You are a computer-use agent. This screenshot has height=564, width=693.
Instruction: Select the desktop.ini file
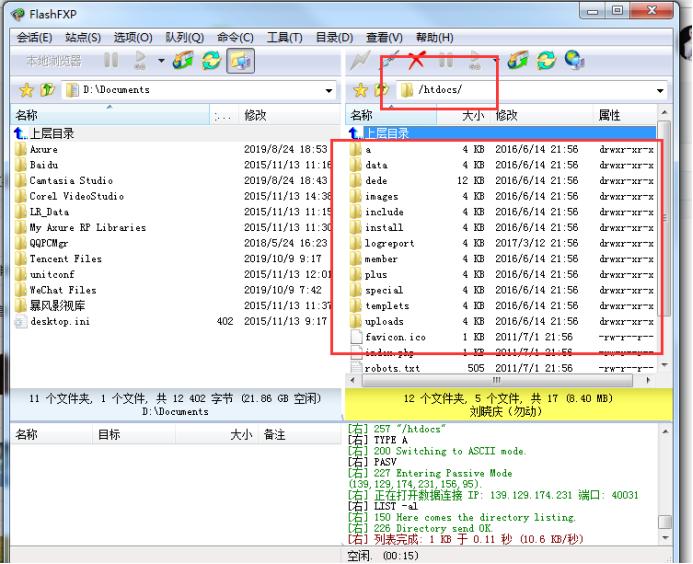tap(60, 321)
